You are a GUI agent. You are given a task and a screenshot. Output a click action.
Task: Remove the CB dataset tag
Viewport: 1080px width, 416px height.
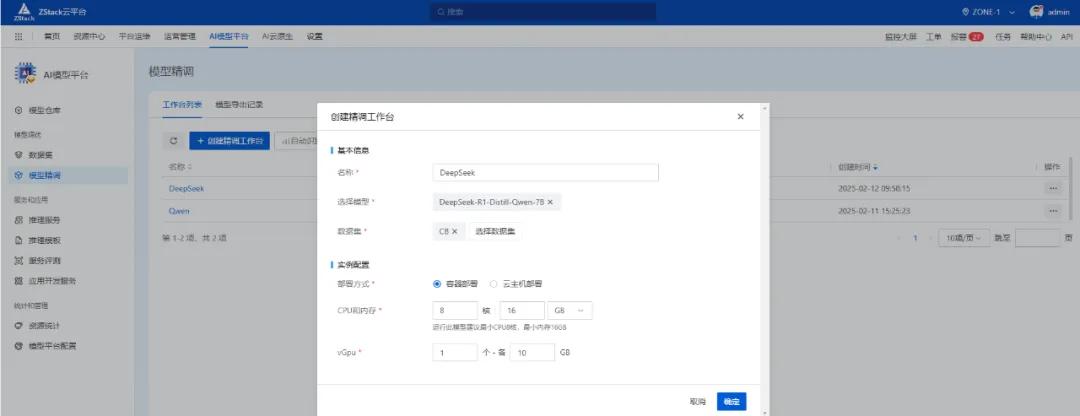(x=455, y=231)
